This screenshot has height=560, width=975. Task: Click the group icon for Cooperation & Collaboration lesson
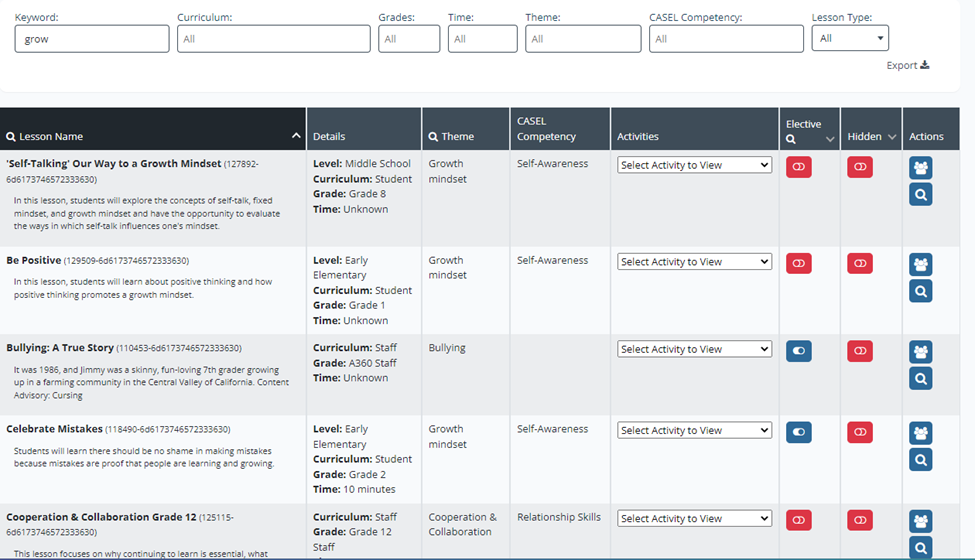click(920, 521)
